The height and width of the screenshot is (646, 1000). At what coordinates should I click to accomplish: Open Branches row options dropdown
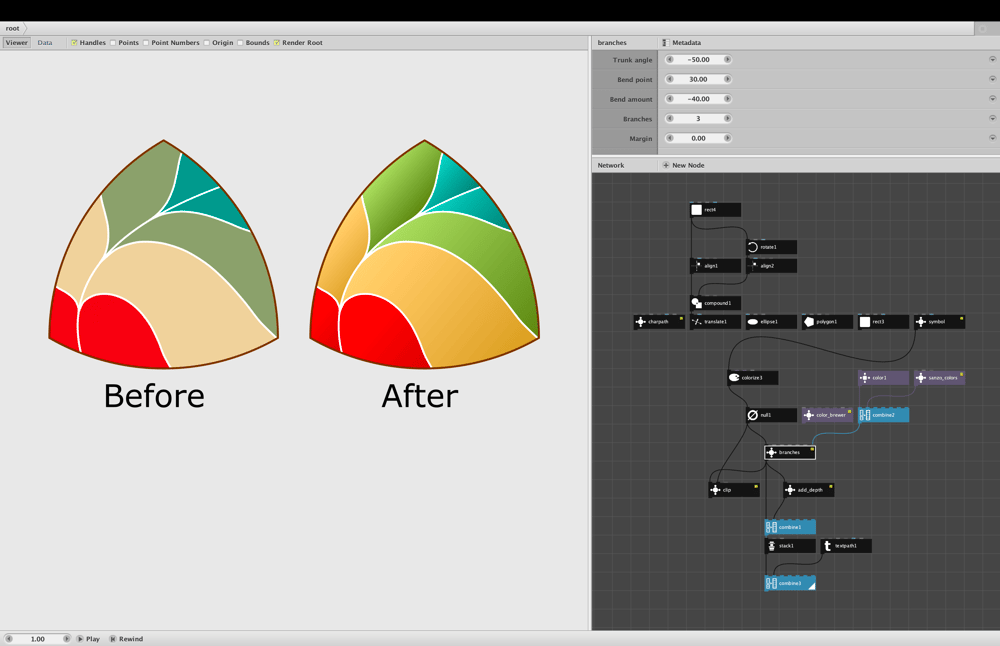[992, 119]
